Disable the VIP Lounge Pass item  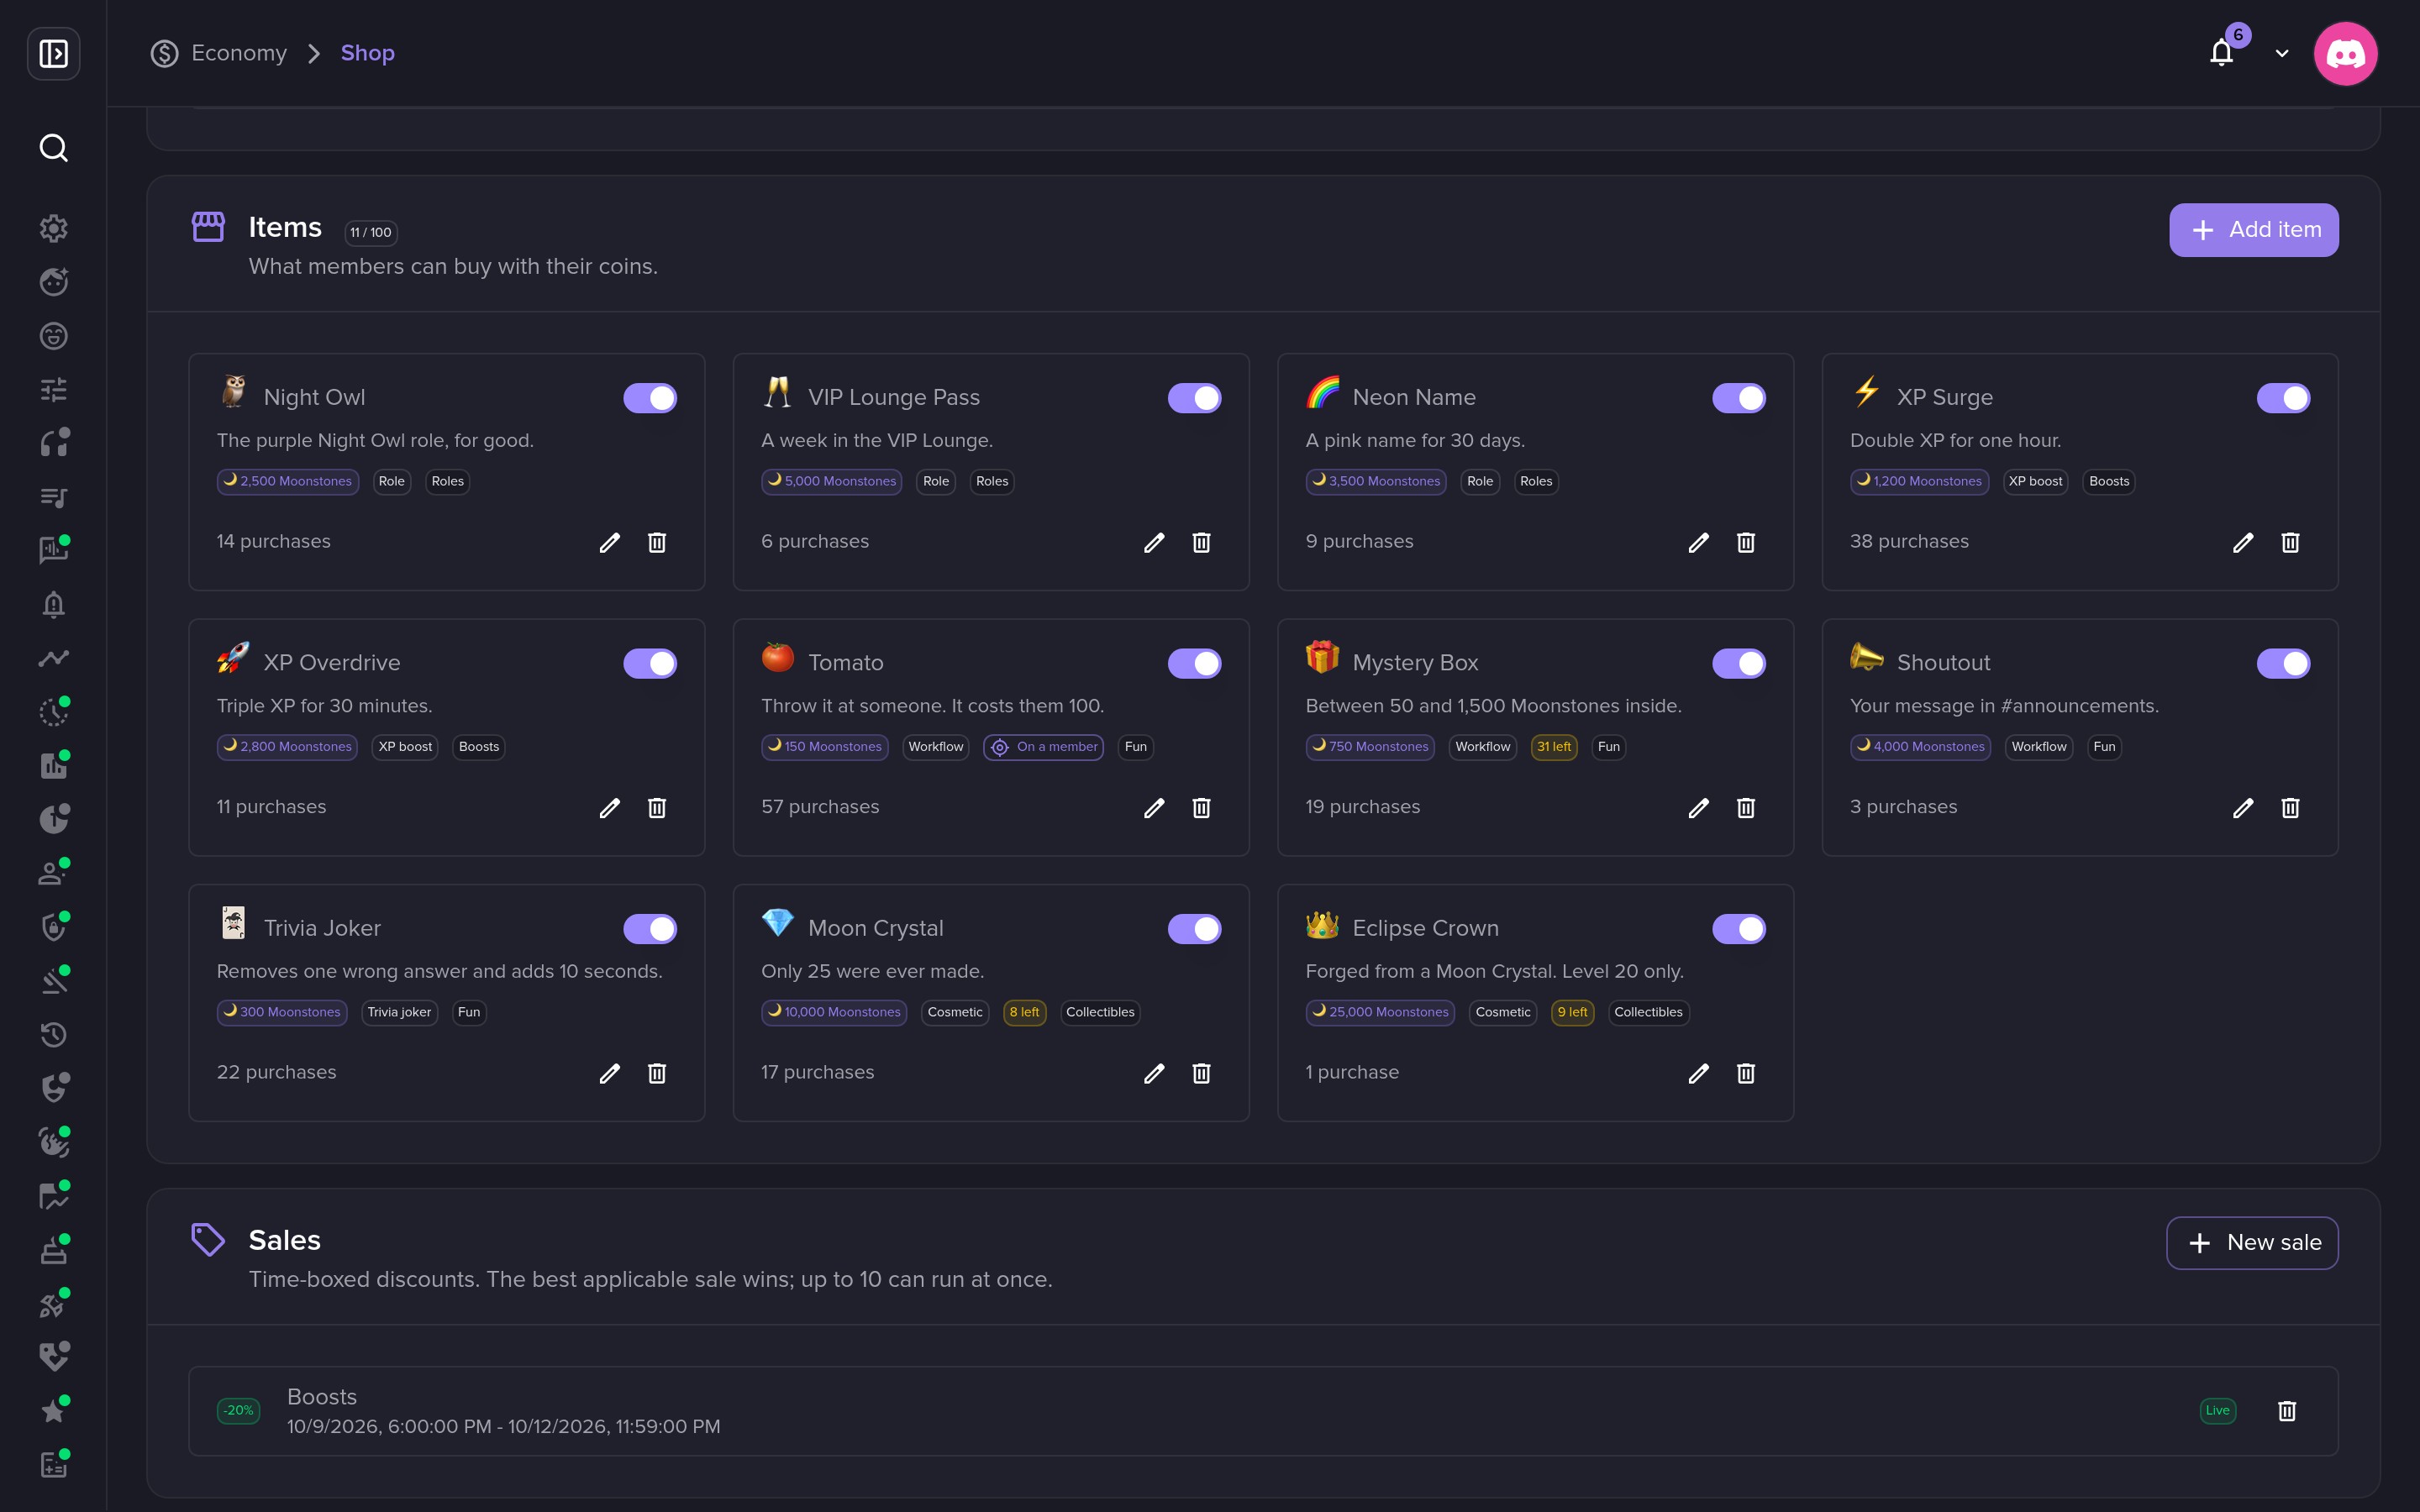(x=1194, y=398)
